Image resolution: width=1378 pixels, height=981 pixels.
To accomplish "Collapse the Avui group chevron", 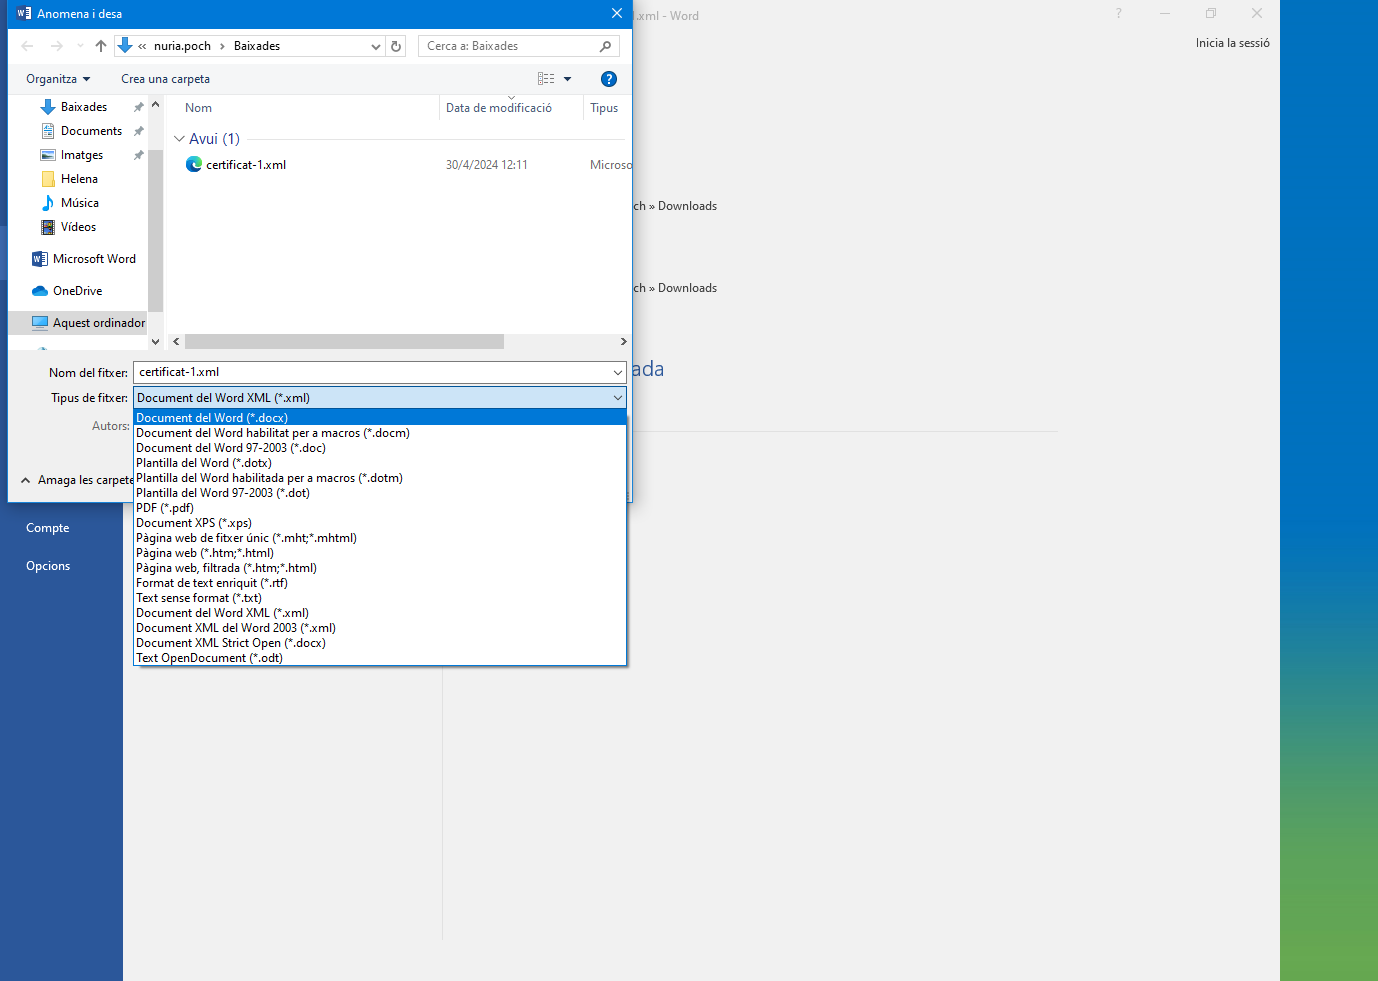I will click(179, 139).
